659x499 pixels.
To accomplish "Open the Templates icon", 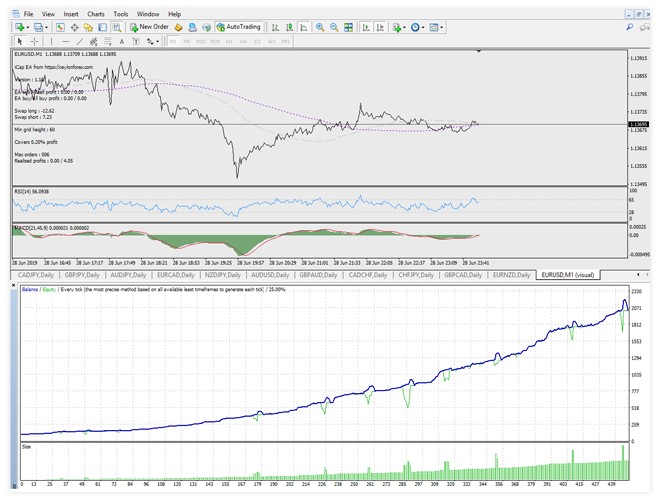I will [x=434, y=27].
